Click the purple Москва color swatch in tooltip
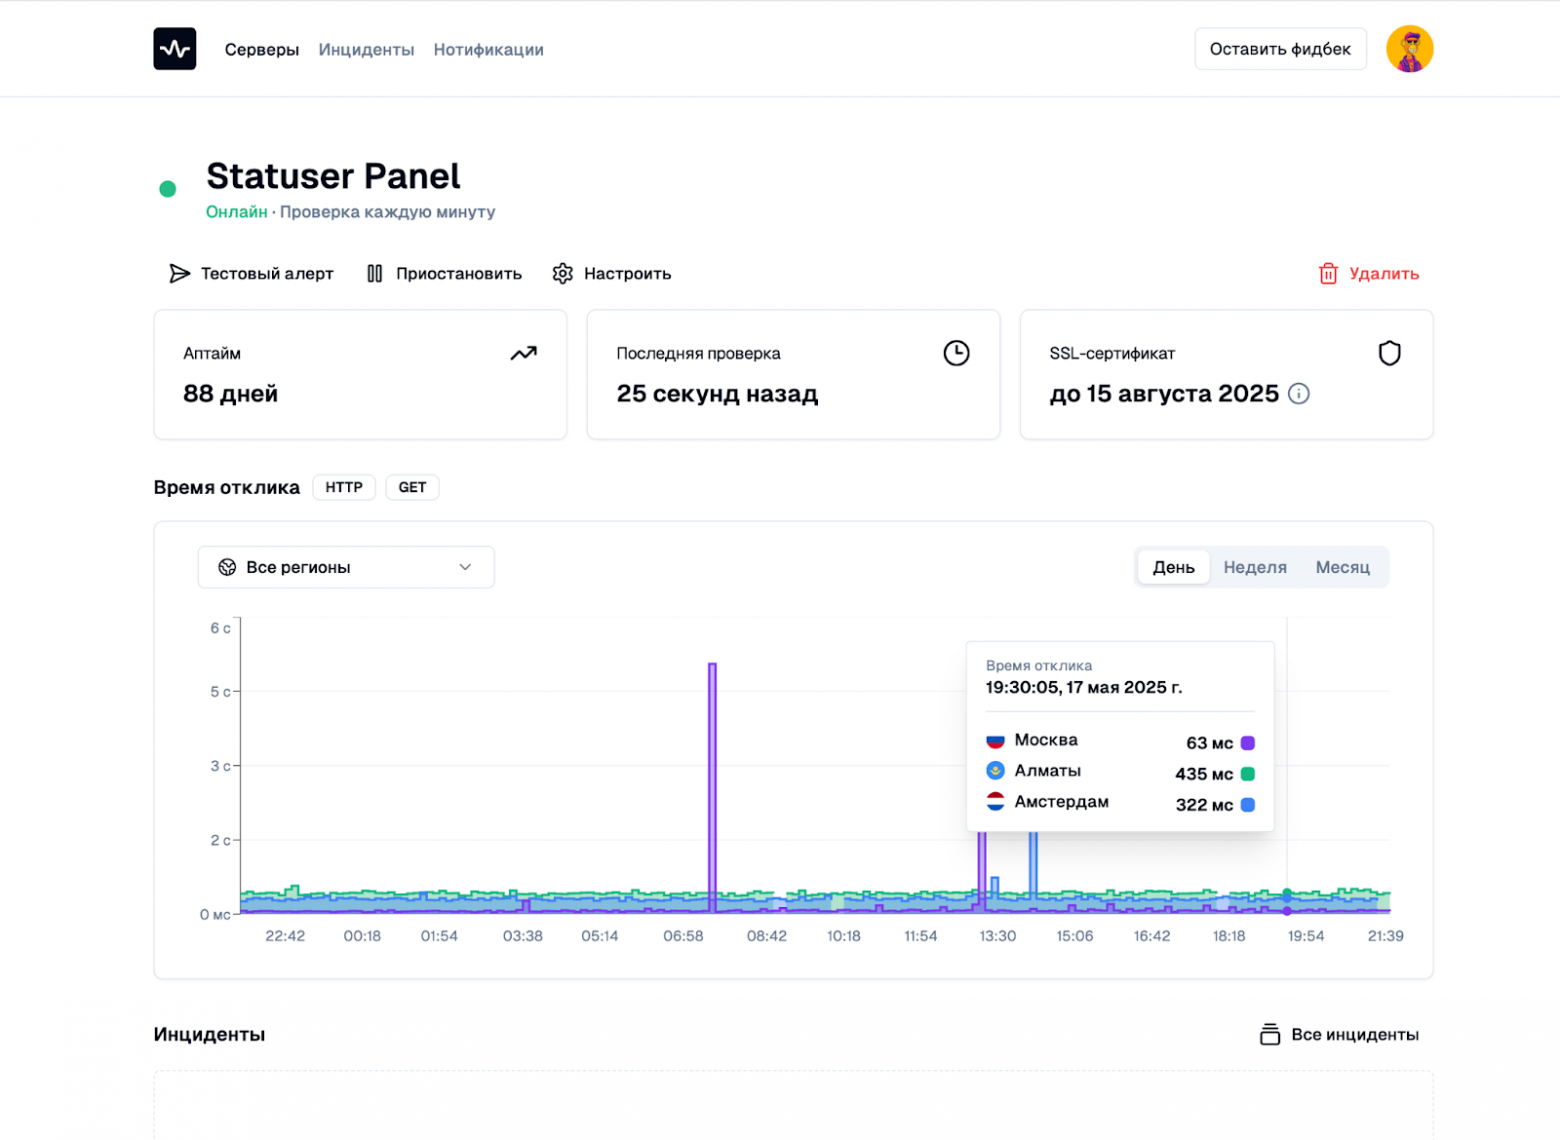 pyautogui.click(x=1247, y=743)
